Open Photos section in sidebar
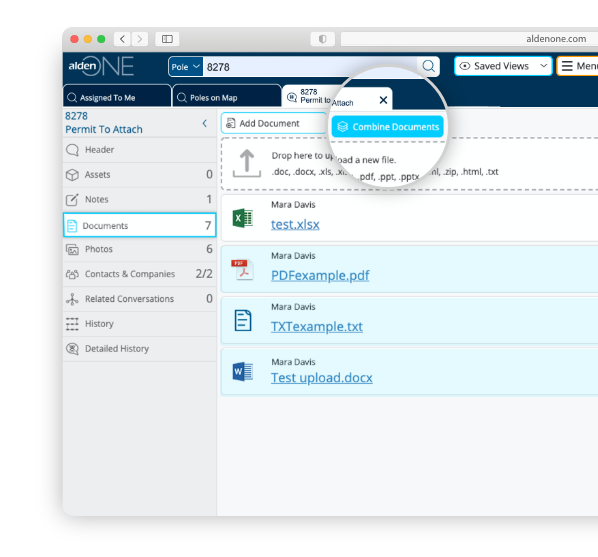This screenshot has height=557, width=598. coord(140,249)
